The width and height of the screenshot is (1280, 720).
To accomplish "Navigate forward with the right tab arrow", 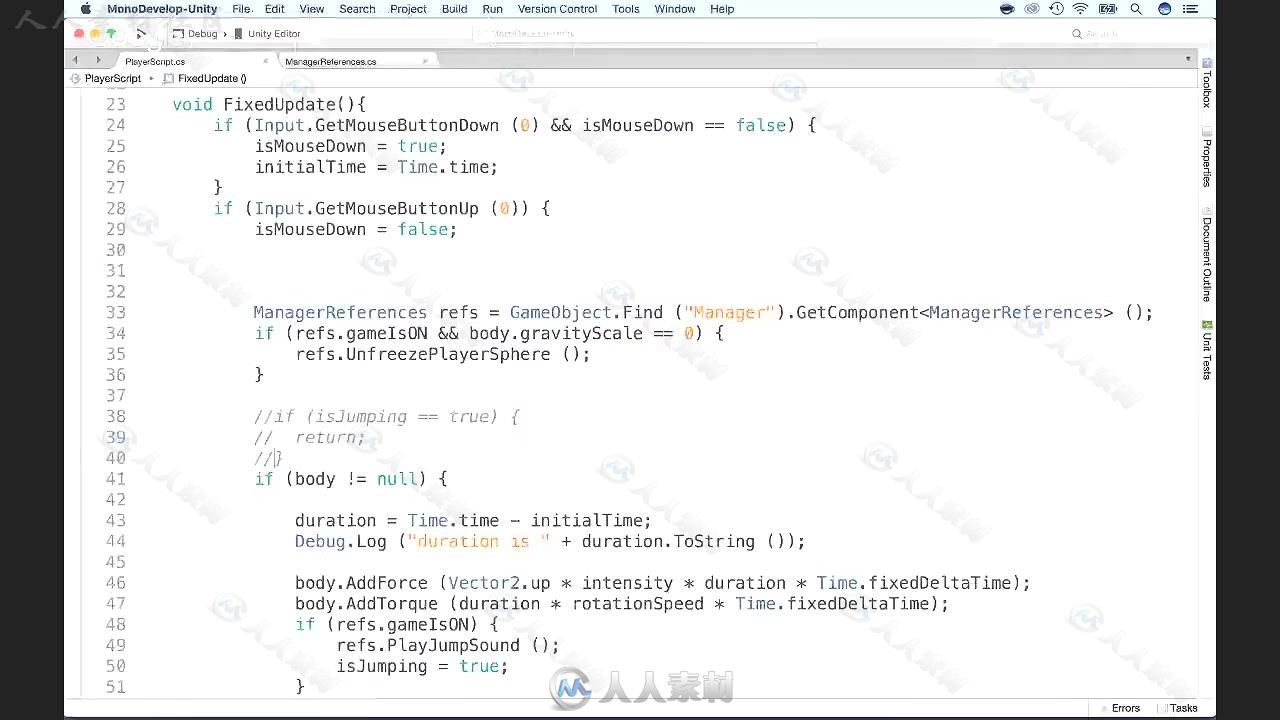I will pyautogui.click(x=98, y=61).
